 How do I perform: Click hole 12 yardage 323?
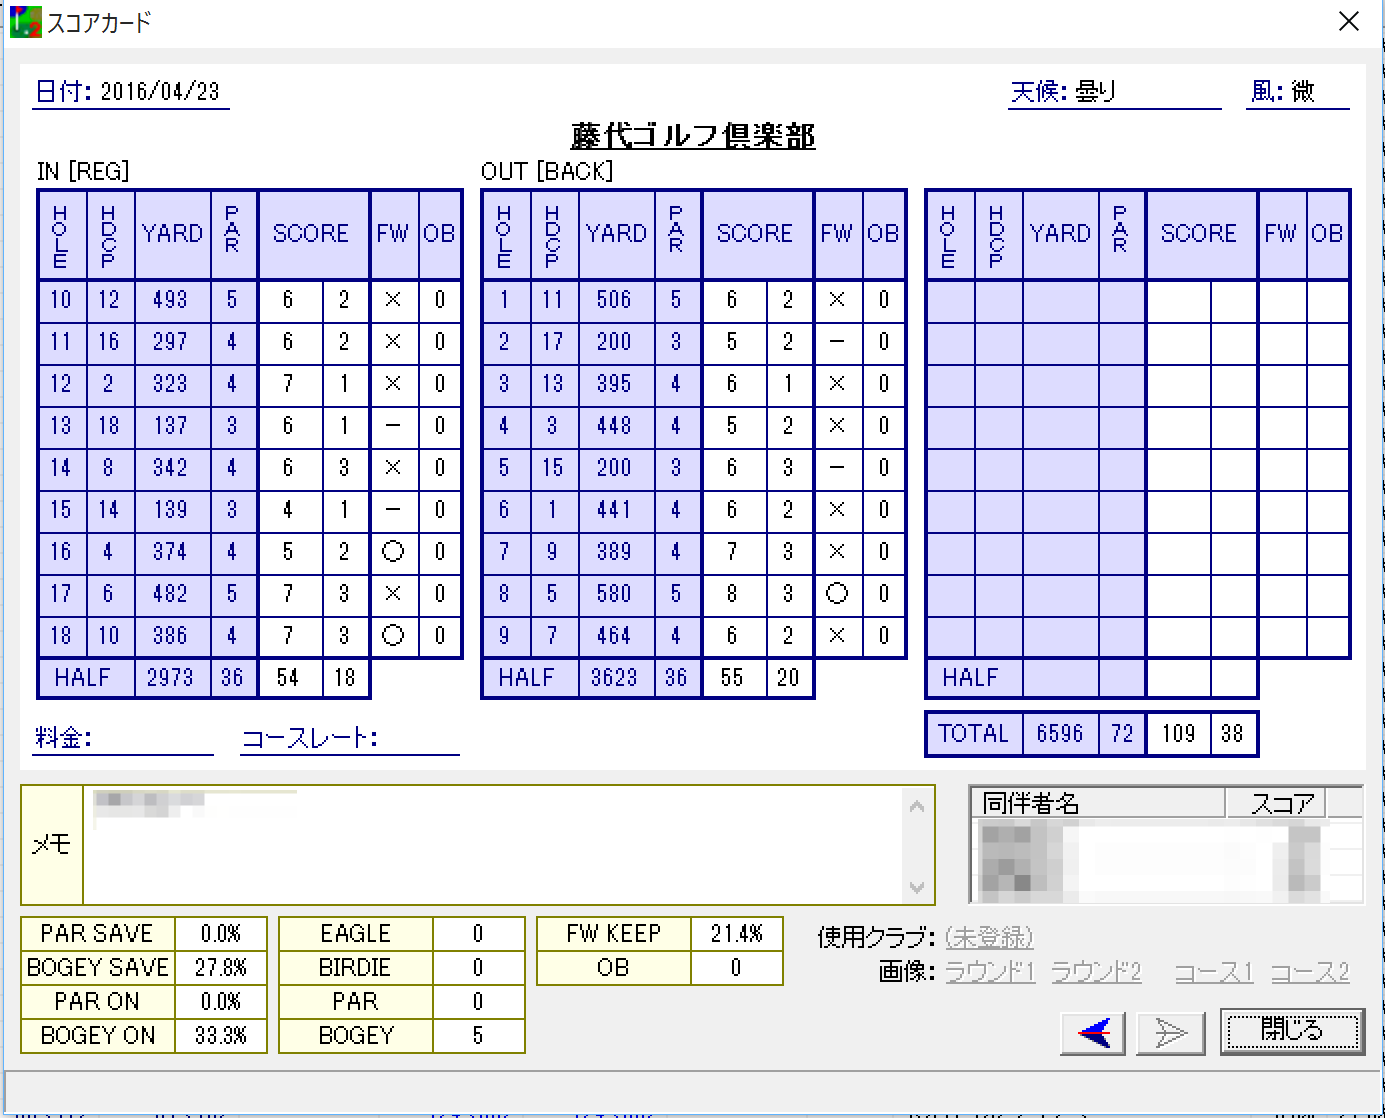[170, 384]
